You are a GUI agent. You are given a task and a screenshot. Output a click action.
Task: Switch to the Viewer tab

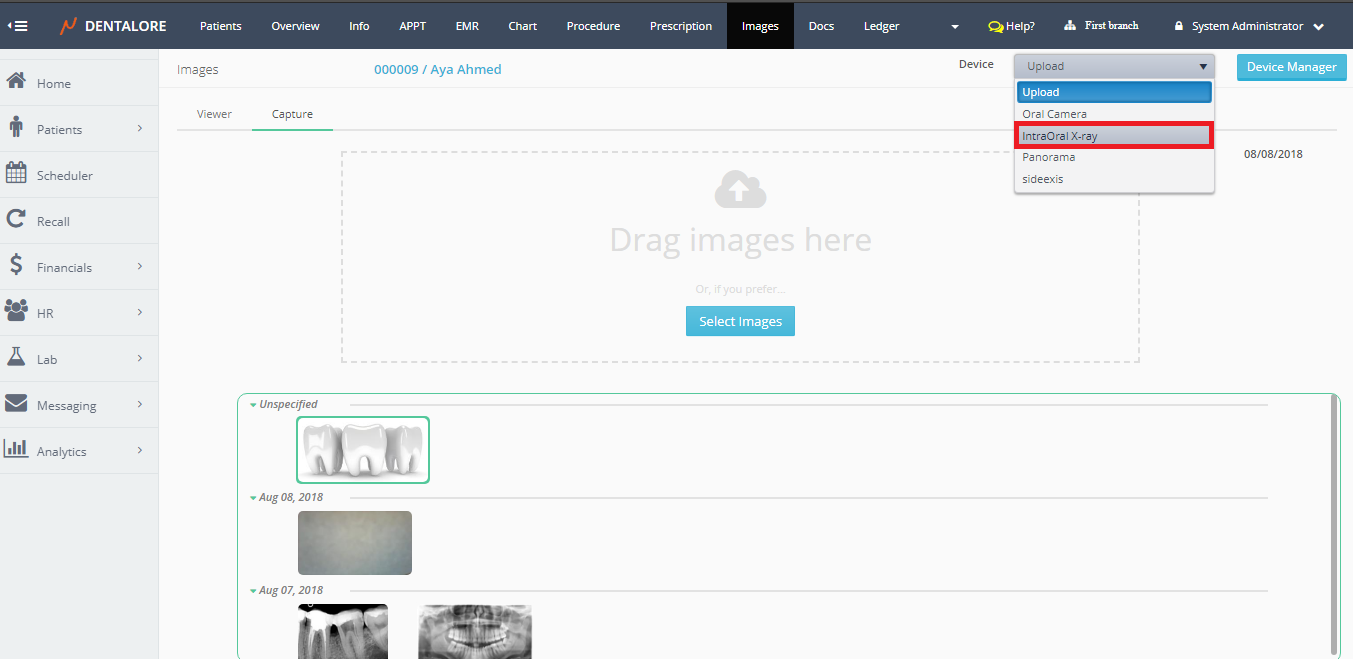214,114
